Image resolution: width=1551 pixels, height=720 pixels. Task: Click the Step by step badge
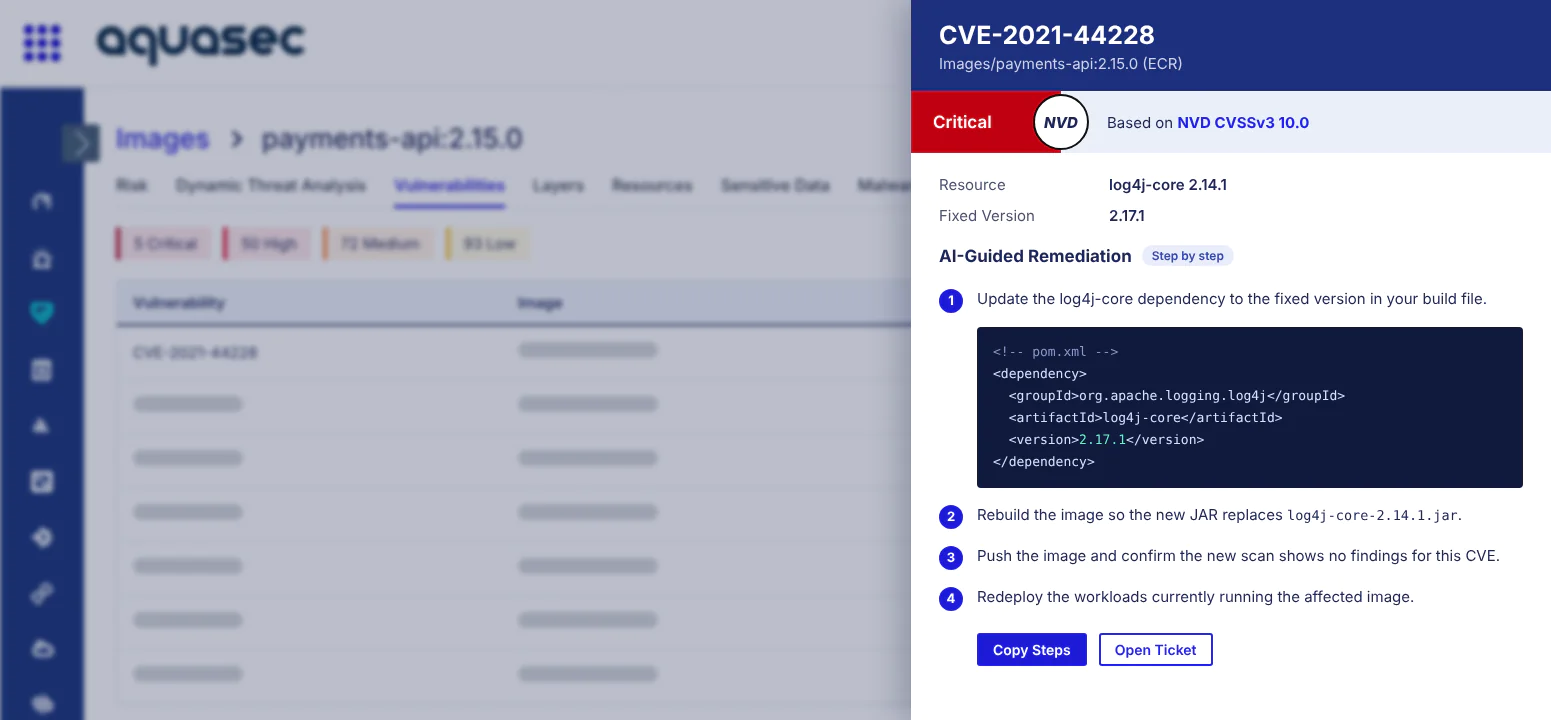click(1188, 256)
